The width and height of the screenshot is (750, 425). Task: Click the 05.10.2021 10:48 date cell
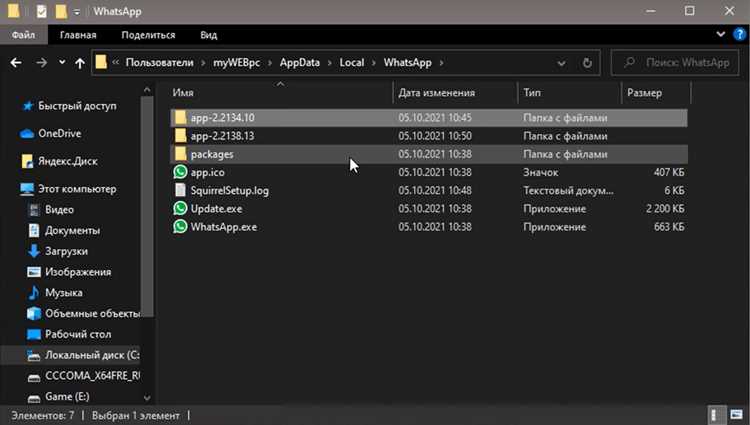pyautogui.click(x=435, y=190)
